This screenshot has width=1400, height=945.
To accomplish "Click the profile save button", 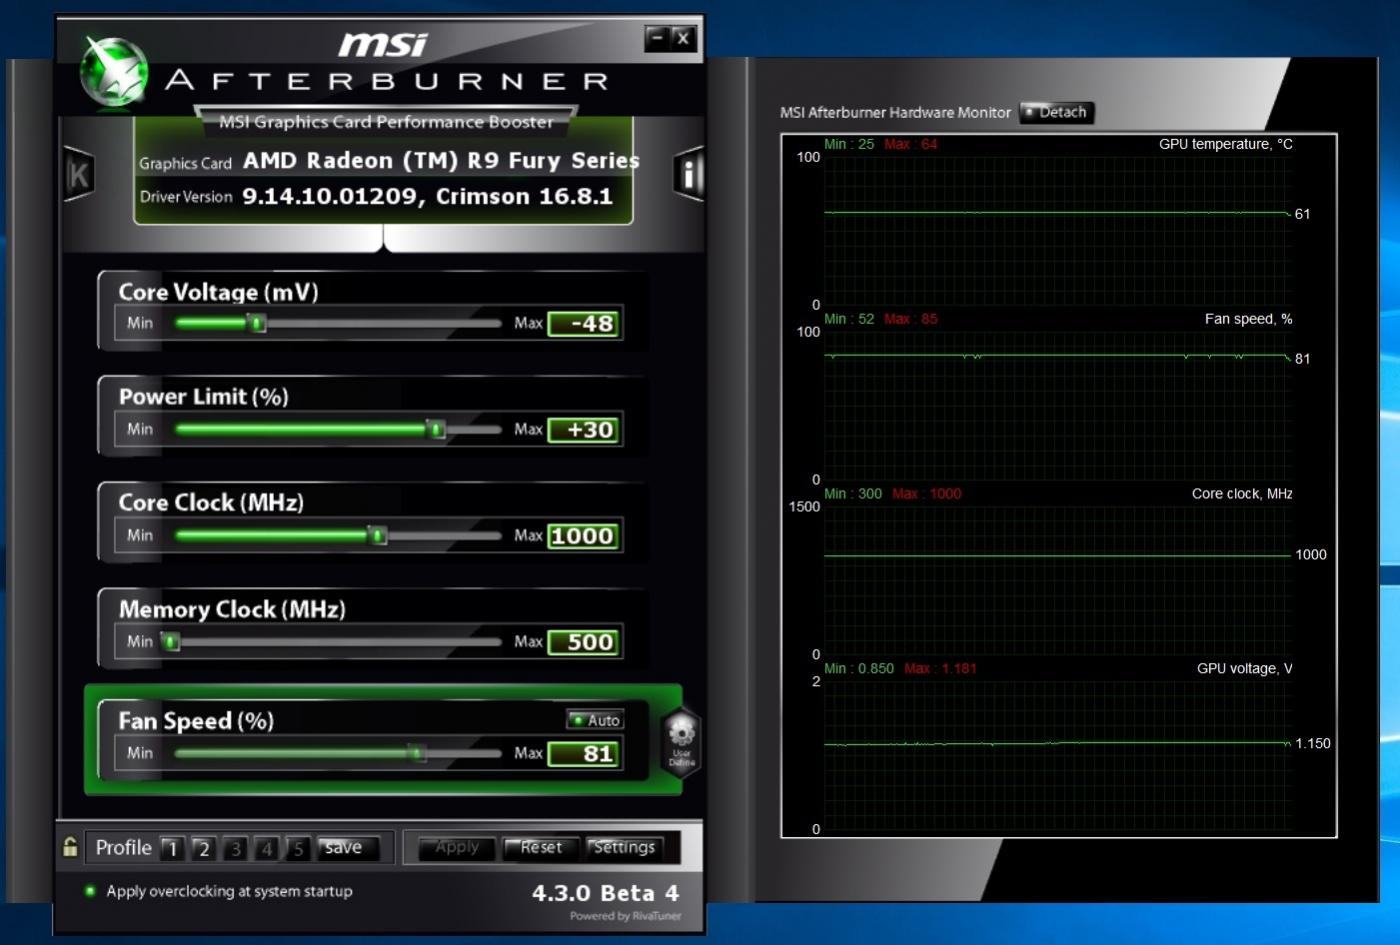I will point(348,848).
